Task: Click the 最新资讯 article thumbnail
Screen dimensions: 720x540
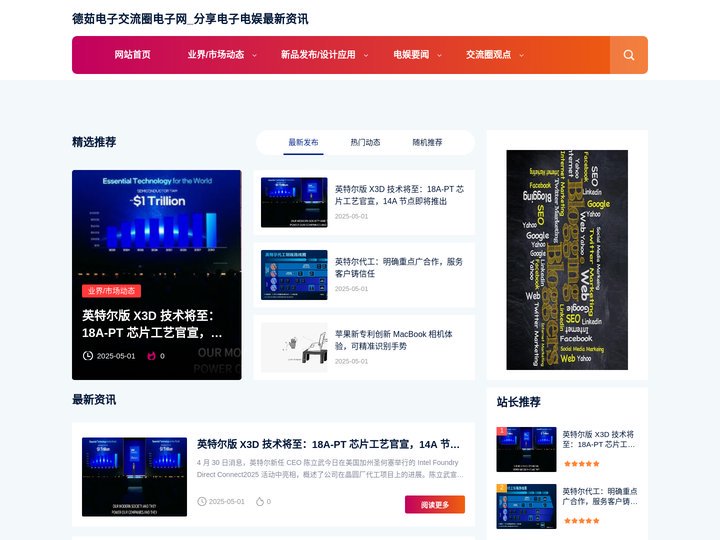Action: (x=135, y=477)
